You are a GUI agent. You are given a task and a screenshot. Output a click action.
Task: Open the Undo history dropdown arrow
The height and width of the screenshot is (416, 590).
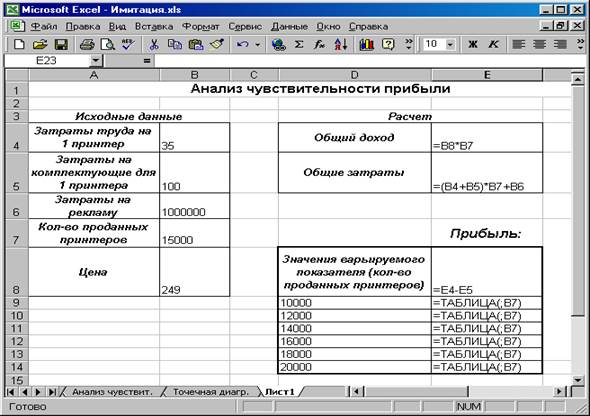point(258,45)
